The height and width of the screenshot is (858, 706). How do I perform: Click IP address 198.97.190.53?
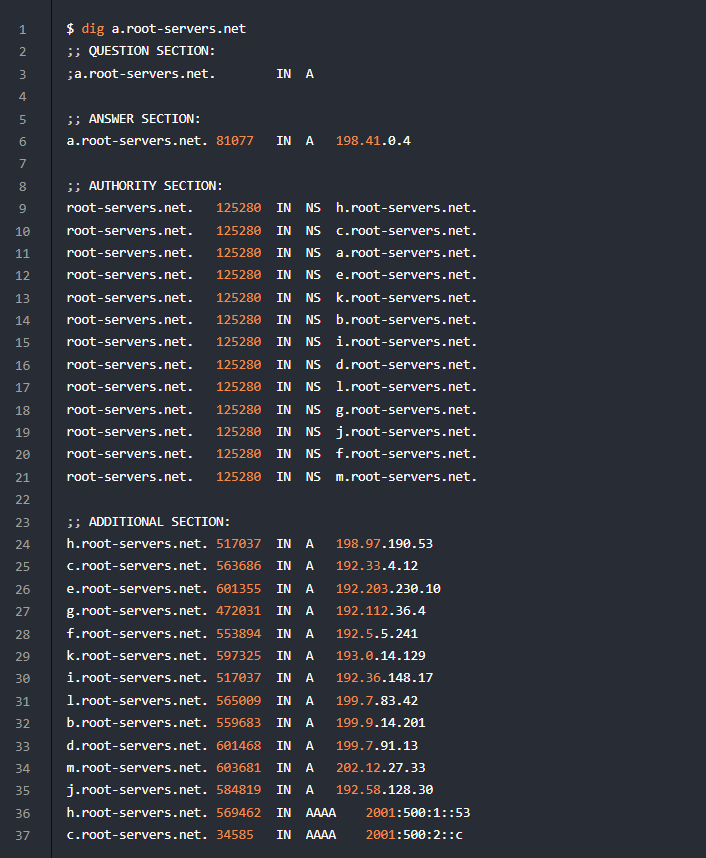[x=384, y=543]
